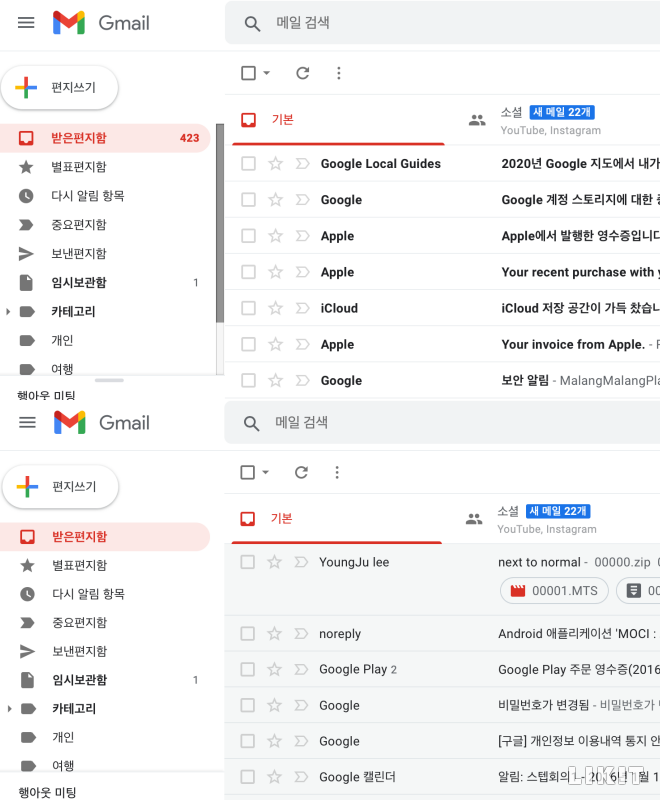Open main menu in lower Gmail window

pos(27,422)
